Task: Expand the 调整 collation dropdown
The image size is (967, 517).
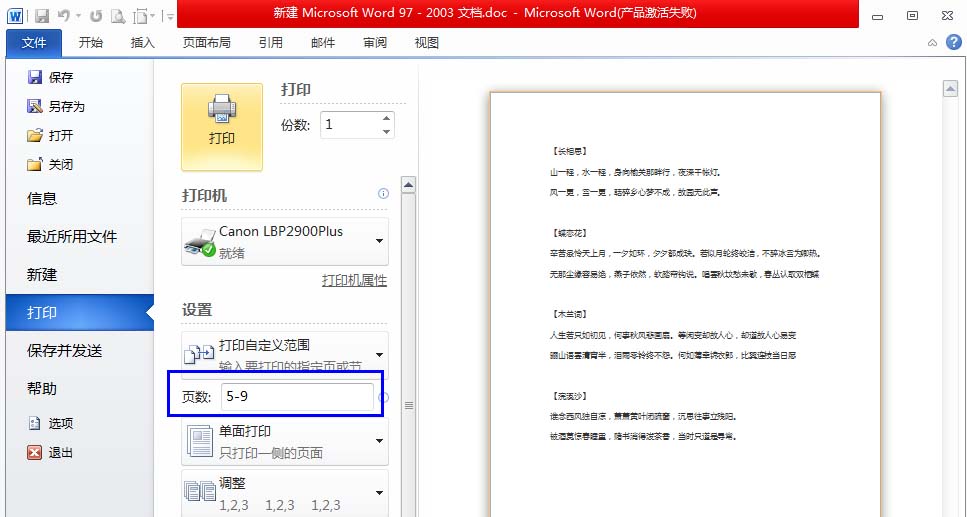Action: click(x=380, y=492)
